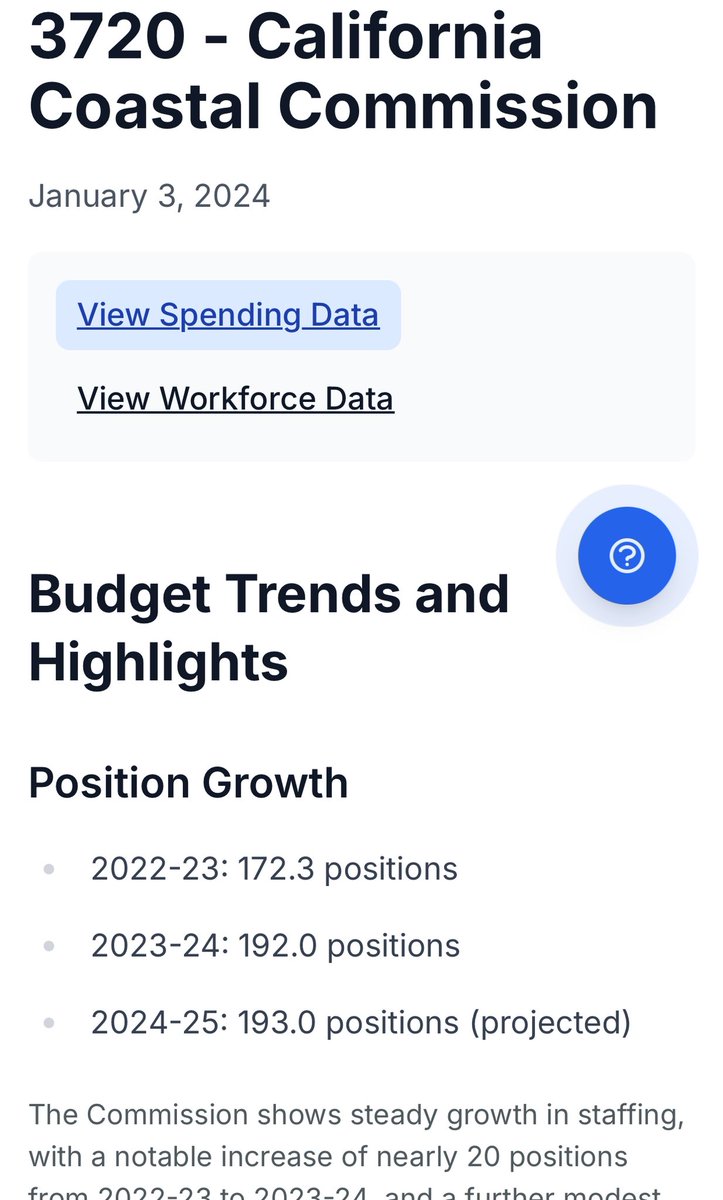Tap the bullet dot beside 2024-25
The height and width of the screenshot is (1200, 723).
[49, 1023]
